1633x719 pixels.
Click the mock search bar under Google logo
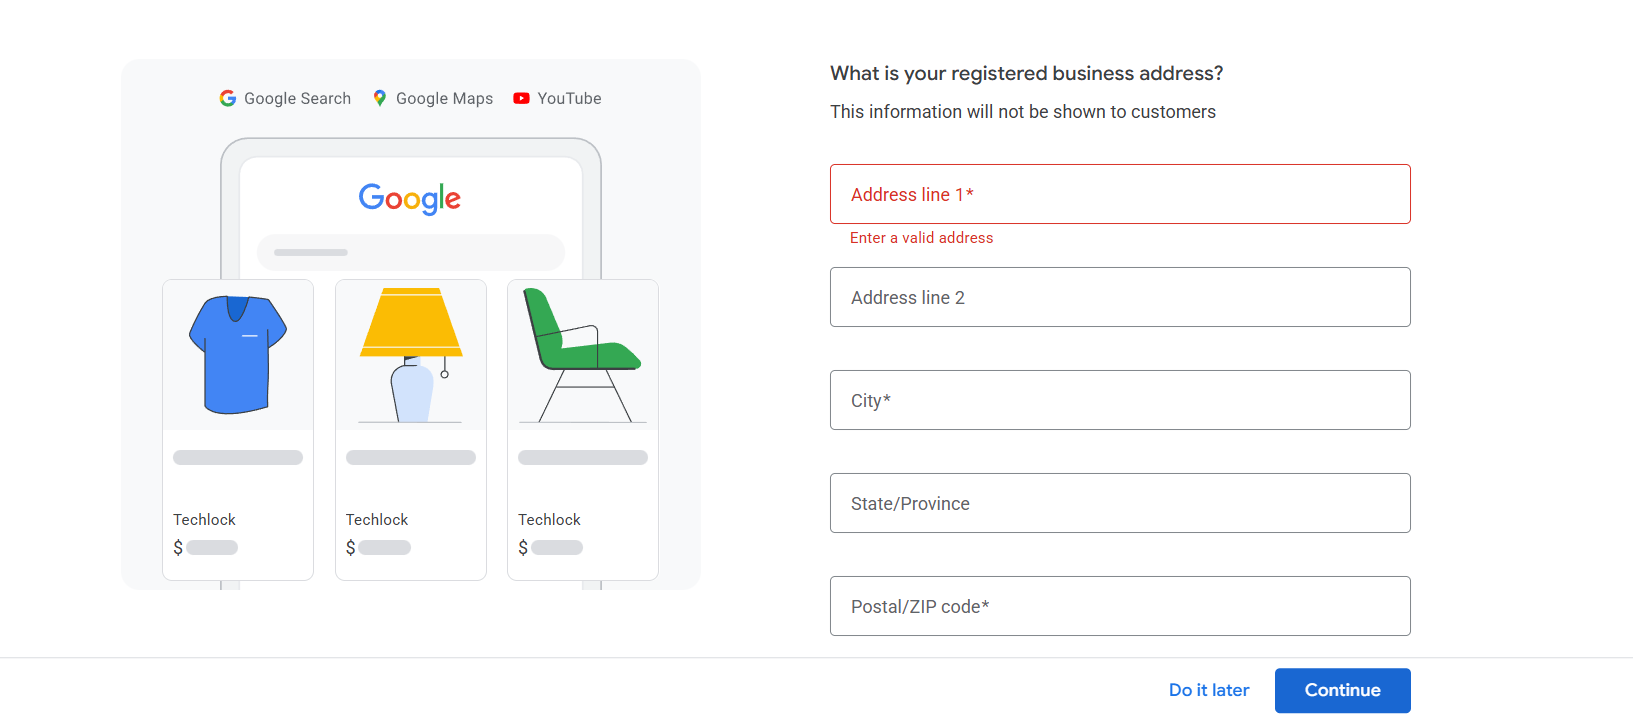pos(411,252)
